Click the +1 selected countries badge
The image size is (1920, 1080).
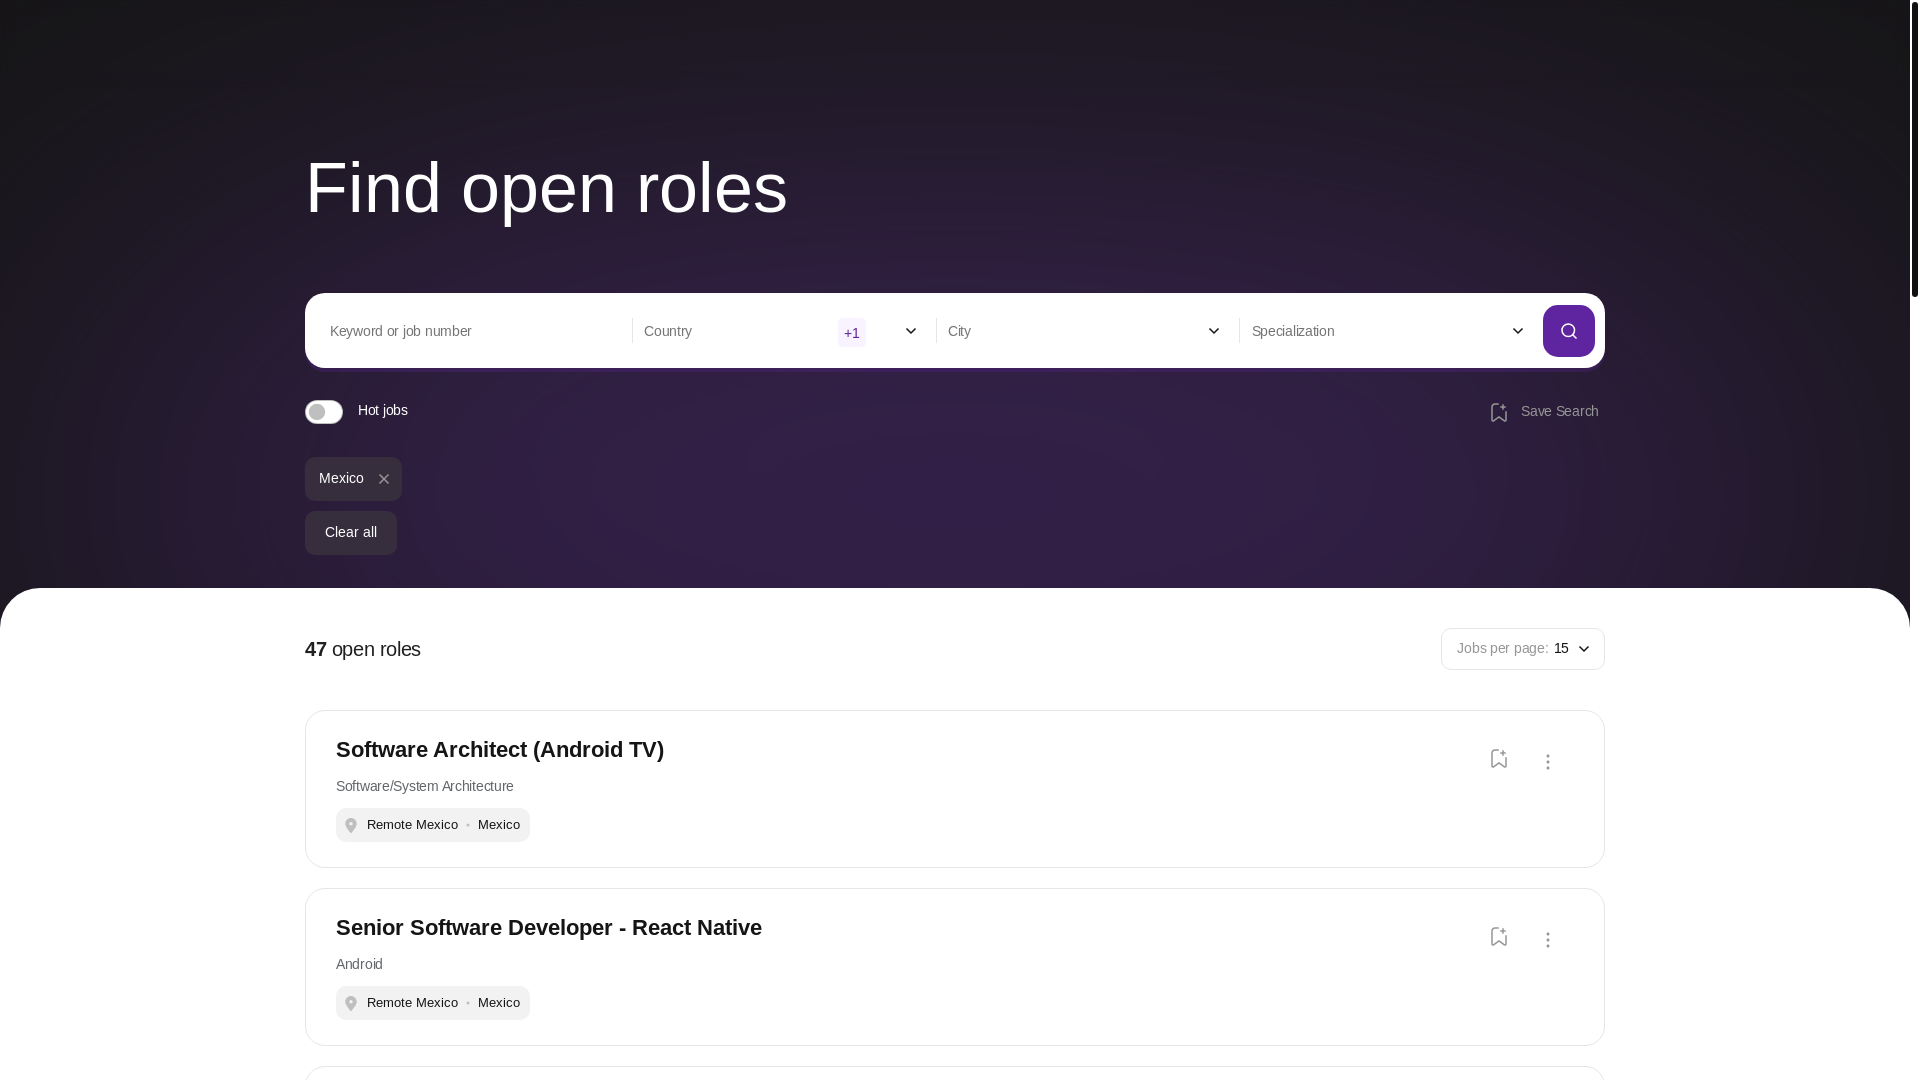852,332
